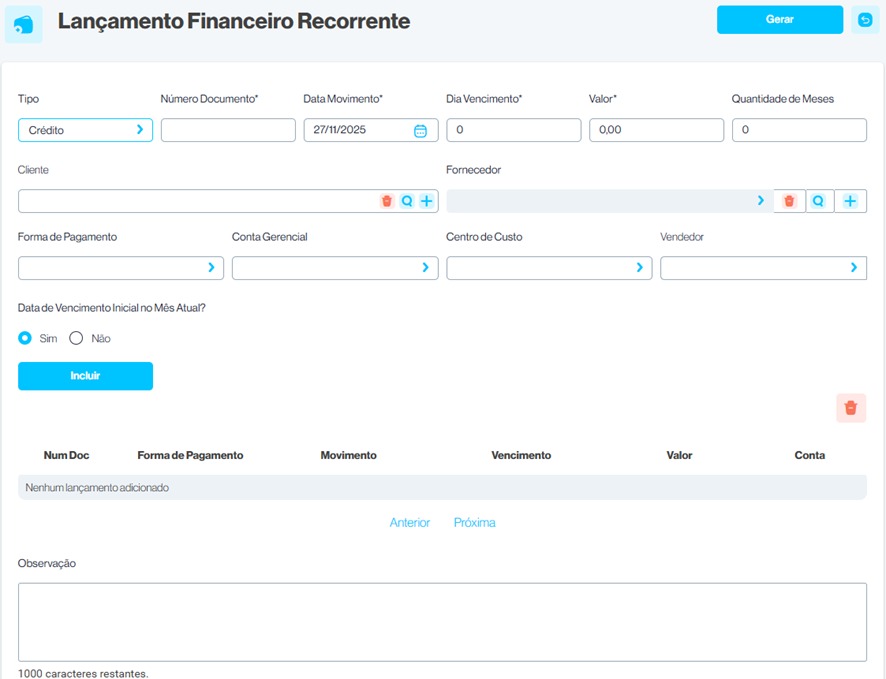Go to Próxima page of entries

coord(474,523)
